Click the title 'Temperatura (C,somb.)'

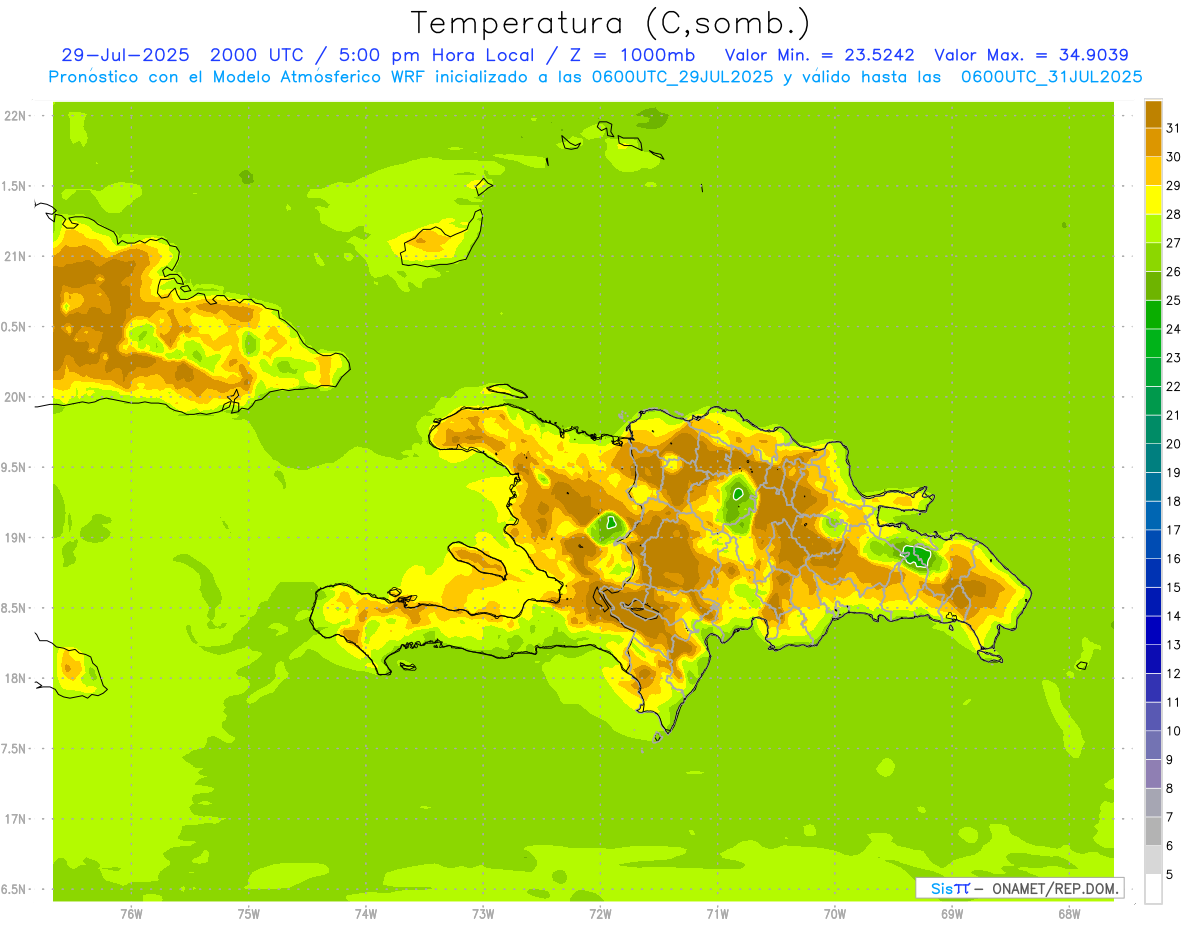[x=611, y=23]
